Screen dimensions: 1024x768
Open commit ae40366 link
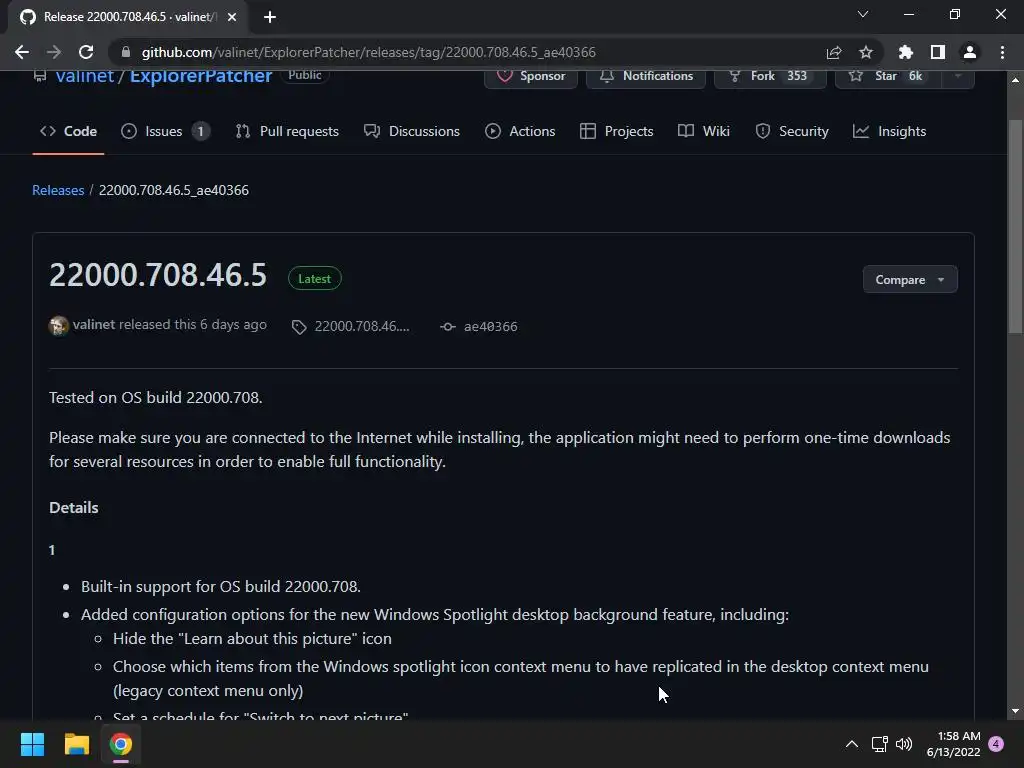(490, 327)
